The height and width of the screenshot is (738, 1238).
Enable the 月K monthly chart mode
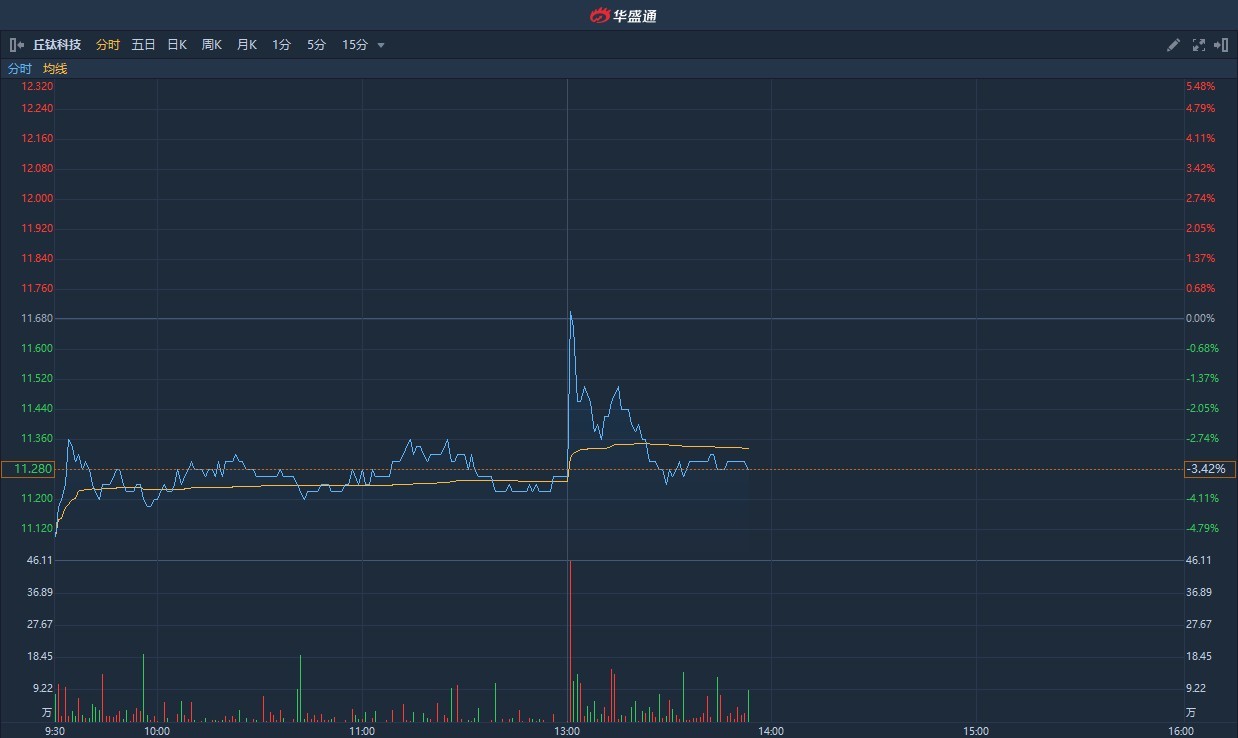click(x=246, y=45)
